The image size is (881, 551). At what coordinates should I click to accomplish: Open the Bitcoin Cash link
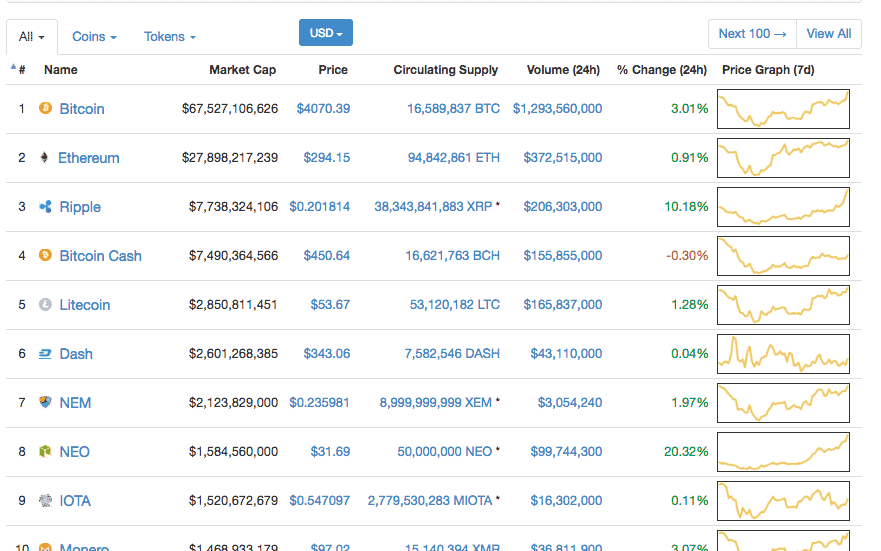coord(101,256)
